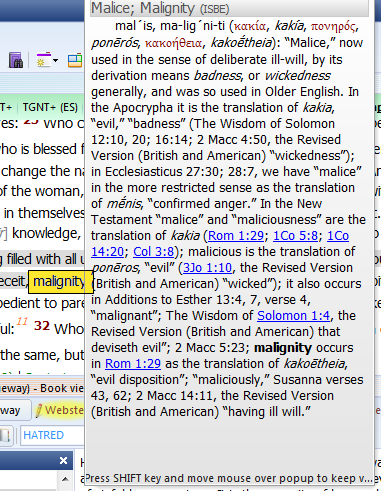Click verse number 32 in Bible text
Screen dimensions: 381x491
(x=42, y=326)
